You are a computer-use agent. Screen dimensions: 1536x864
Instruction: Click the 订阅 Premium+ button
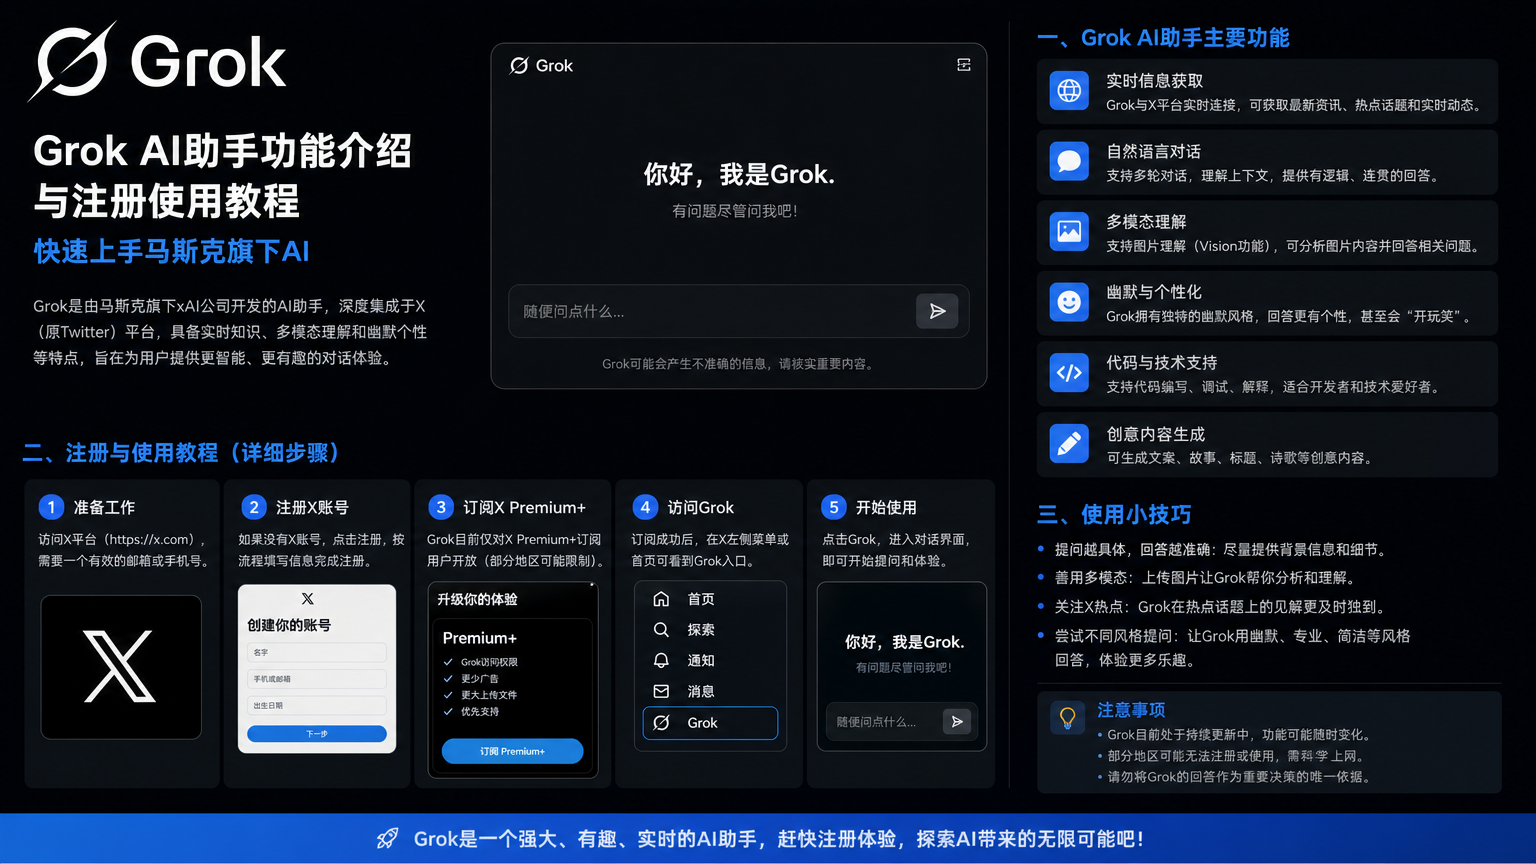(x=512, y=751)
